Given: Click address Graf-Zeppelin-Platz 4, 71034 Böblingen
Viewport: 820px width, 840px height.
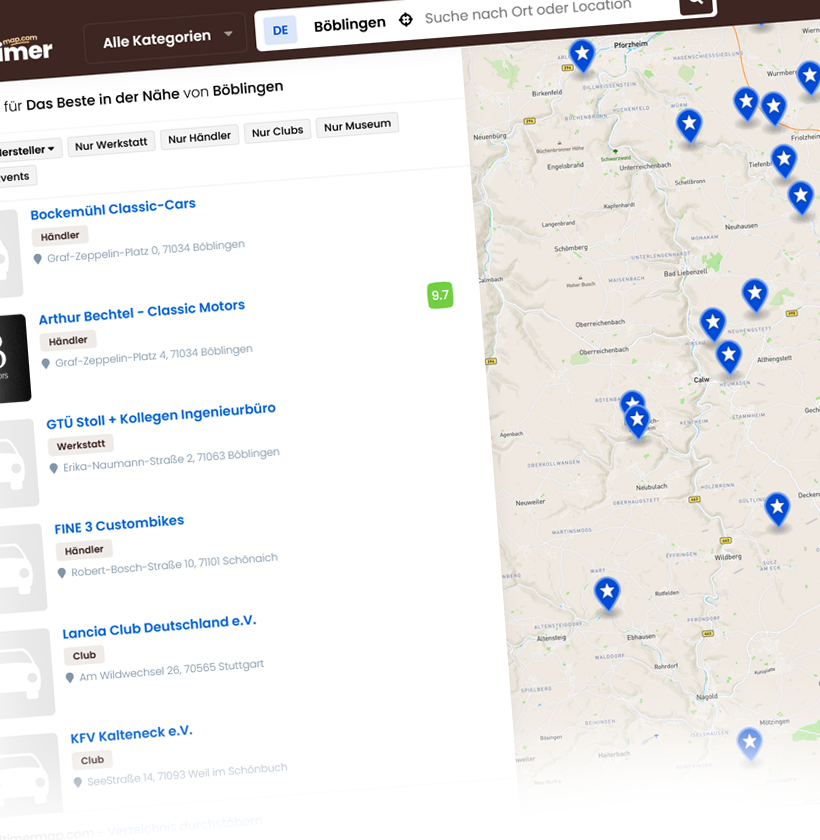Looking at the screenshot, I should click(154, 356).
